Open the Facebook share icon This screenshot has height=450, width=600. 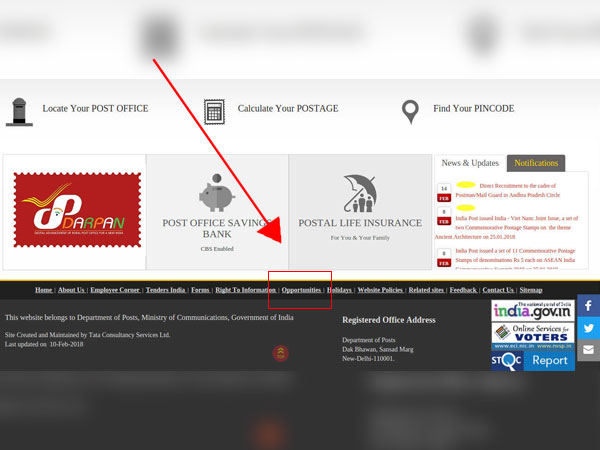(589, 305)
